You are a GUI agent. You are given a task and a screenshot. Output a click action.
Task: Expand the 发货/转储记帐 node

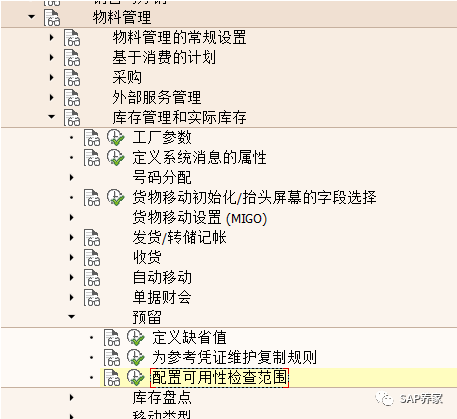72,237
